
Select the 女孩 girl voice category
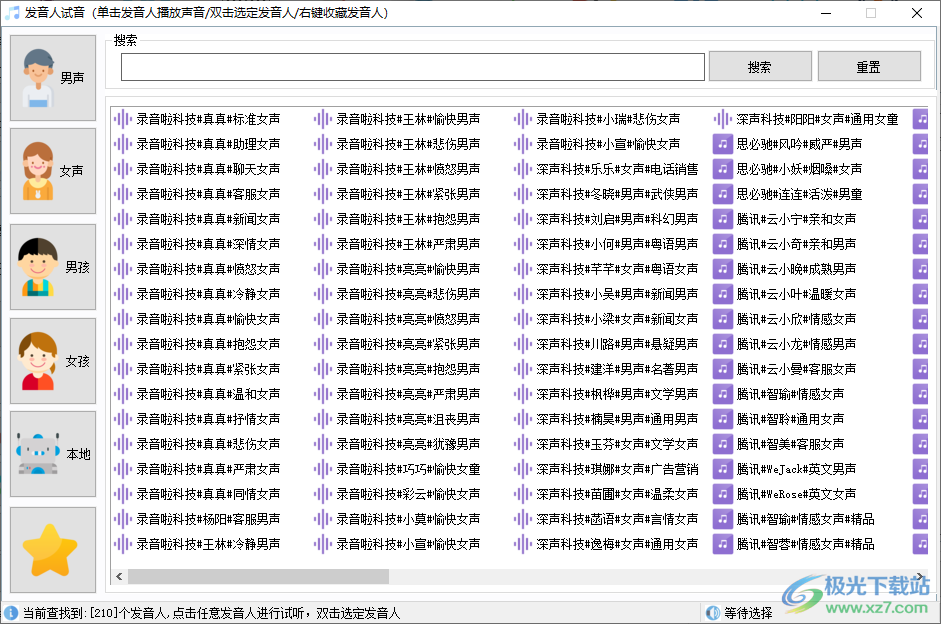coord(53,361)
